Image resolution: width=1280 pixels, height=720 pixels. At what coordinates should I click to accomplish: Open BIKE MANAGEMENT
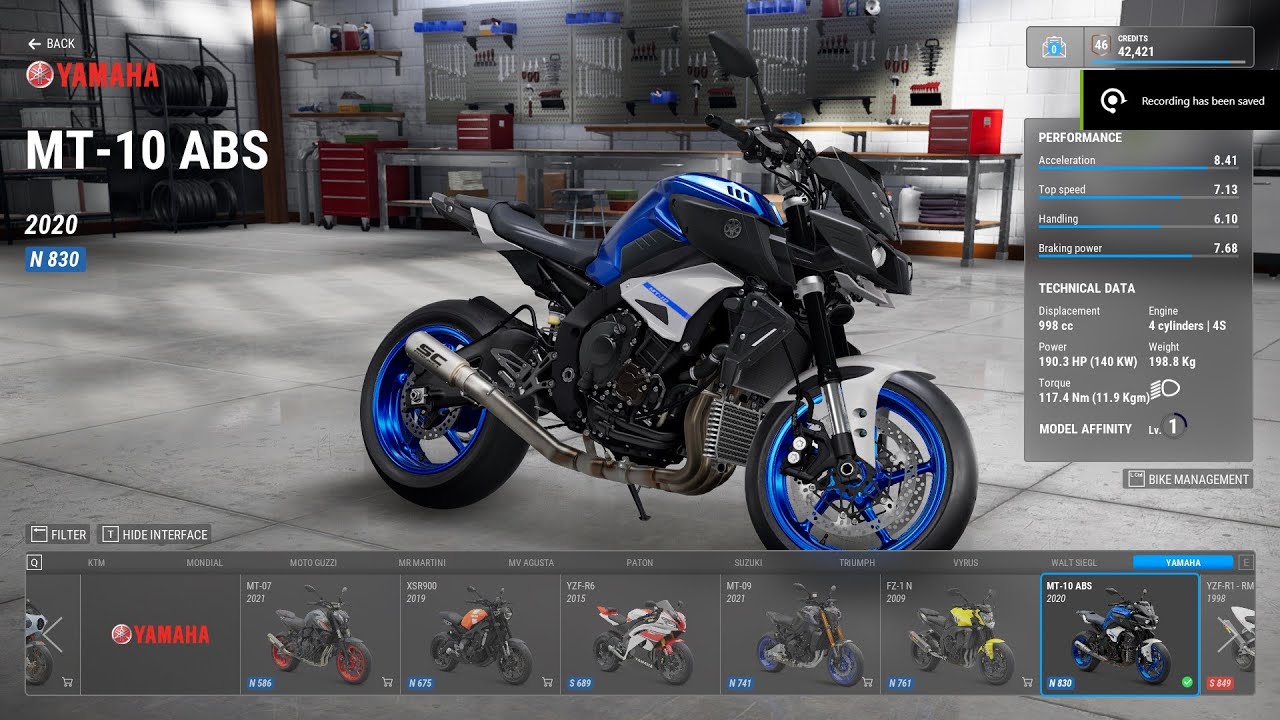coord(1187,479)
